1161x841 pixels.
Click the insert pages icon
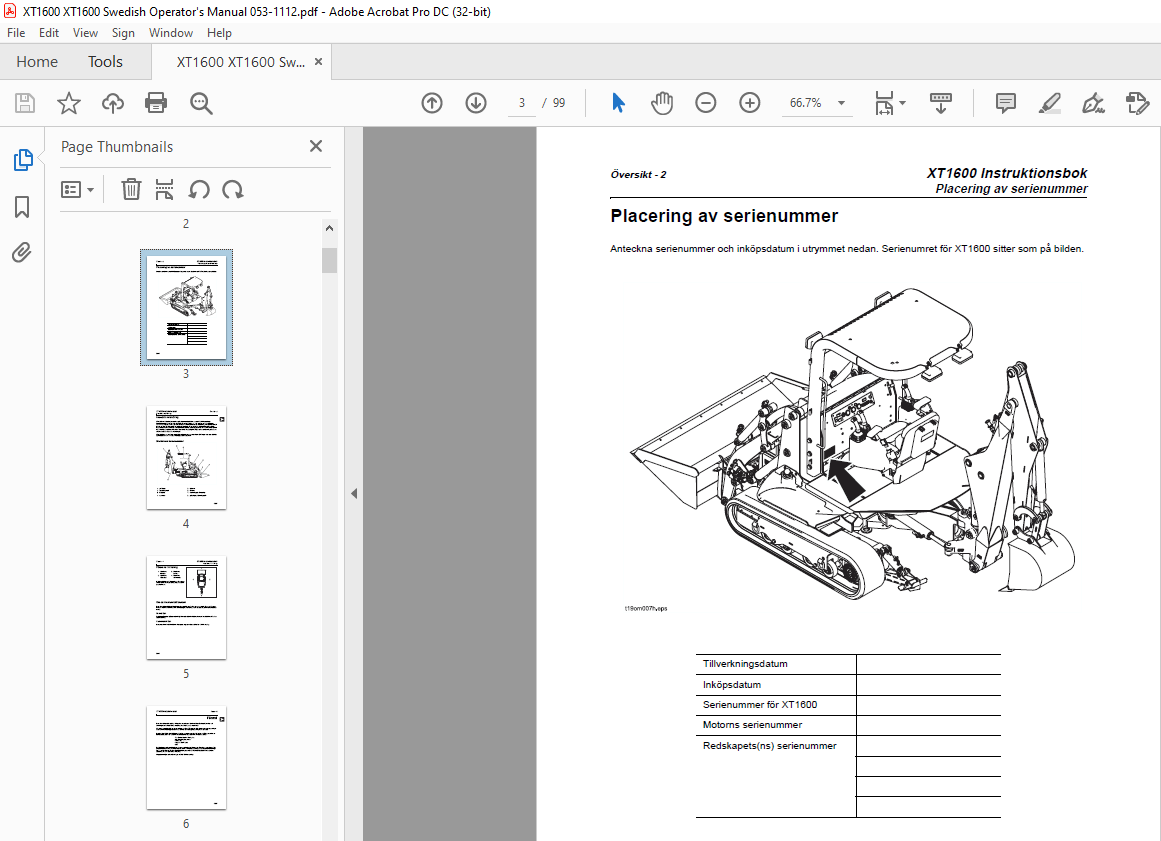click(164, 190)
